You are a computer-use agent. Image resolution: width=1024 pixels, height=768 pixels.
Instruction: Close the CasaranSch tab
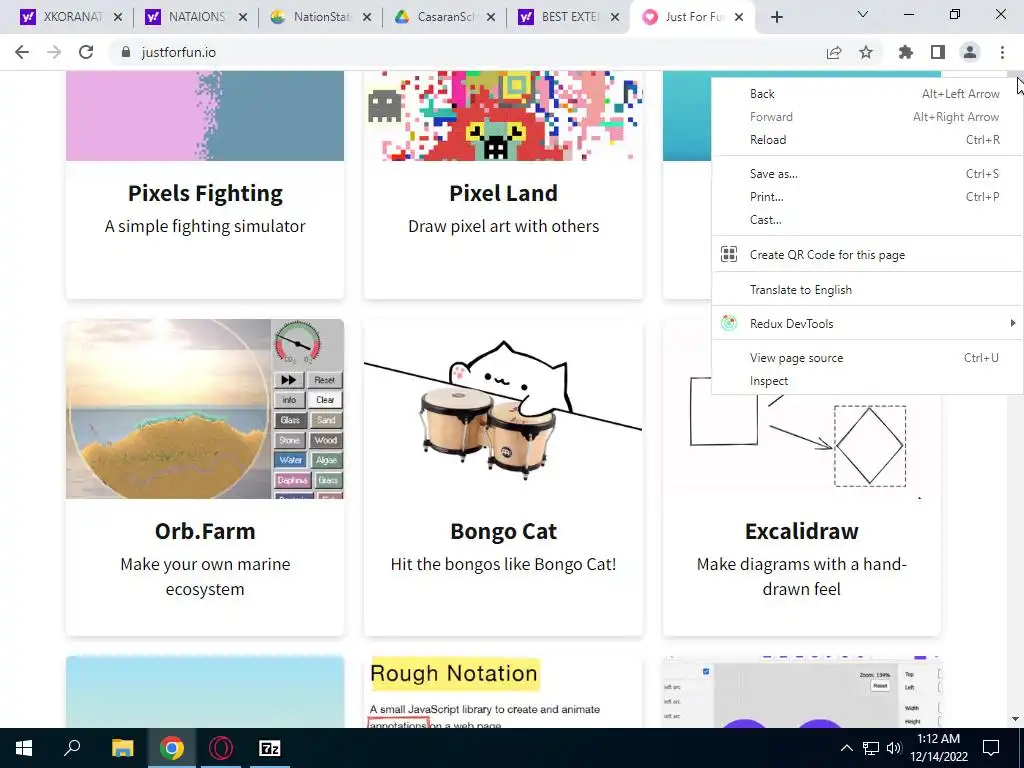pyautogui.click(x=491, y=17)
